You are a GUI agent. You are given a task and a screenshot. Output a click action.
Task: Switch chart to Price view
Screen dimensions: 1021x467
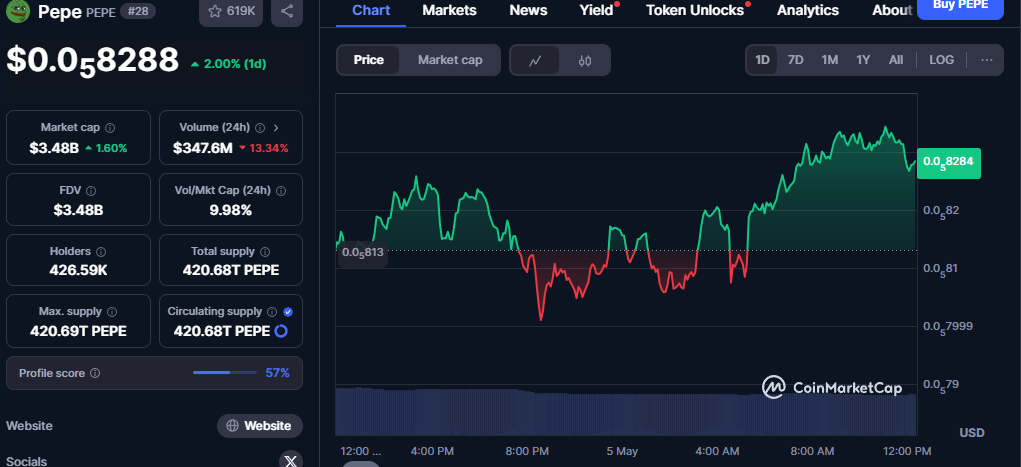[369, 60]
